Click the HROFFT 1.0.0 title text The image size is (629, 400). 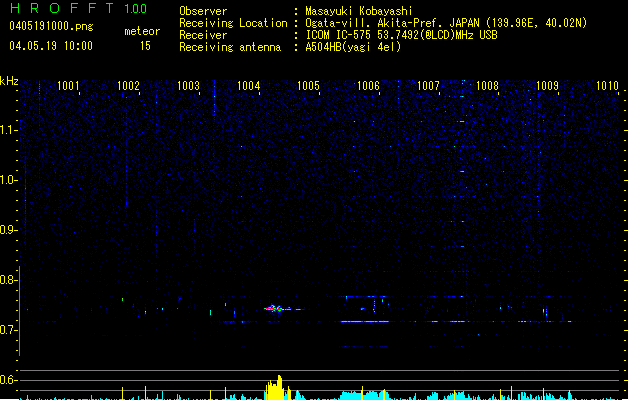coord(78,8)
